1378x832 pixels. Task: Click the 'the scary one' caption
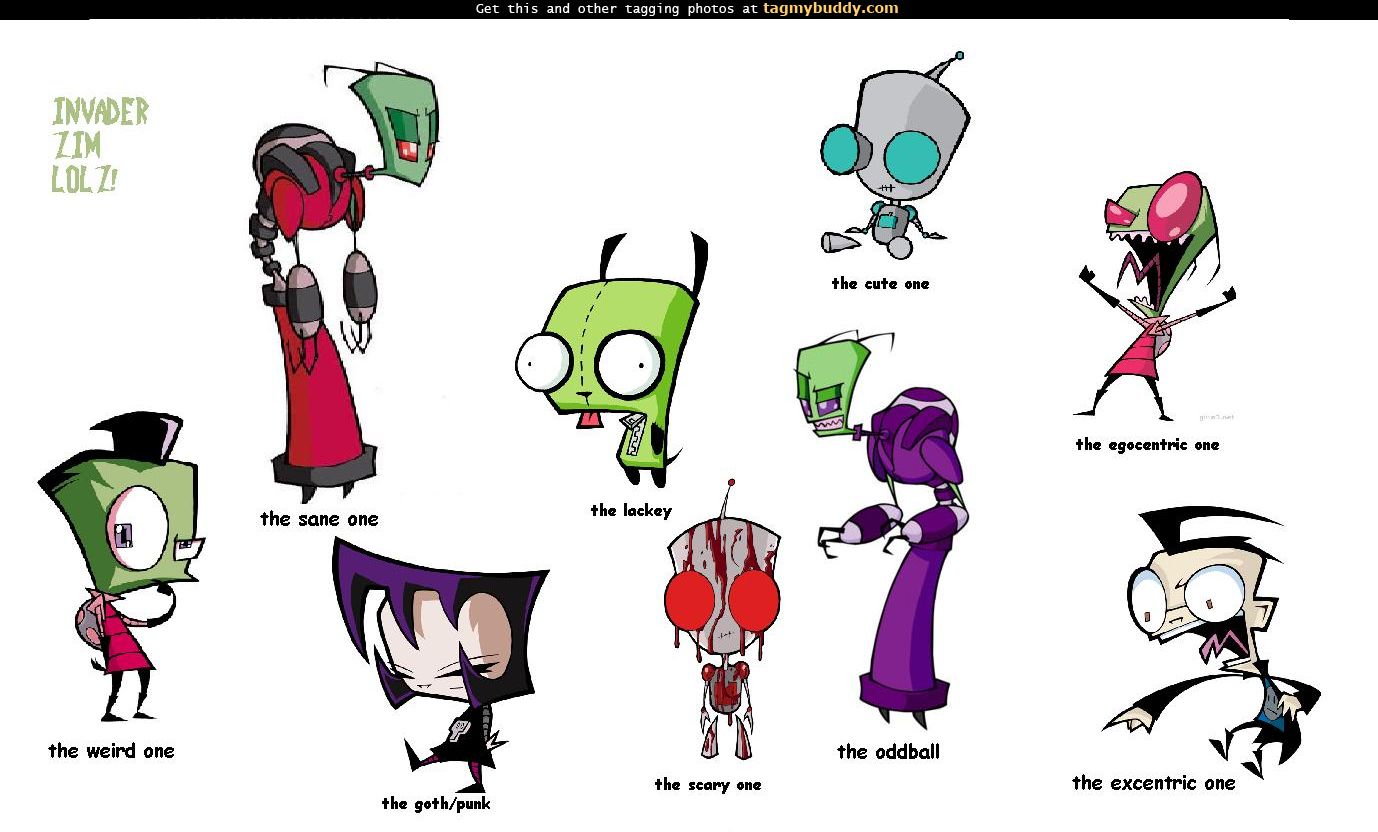coord(708,785)
